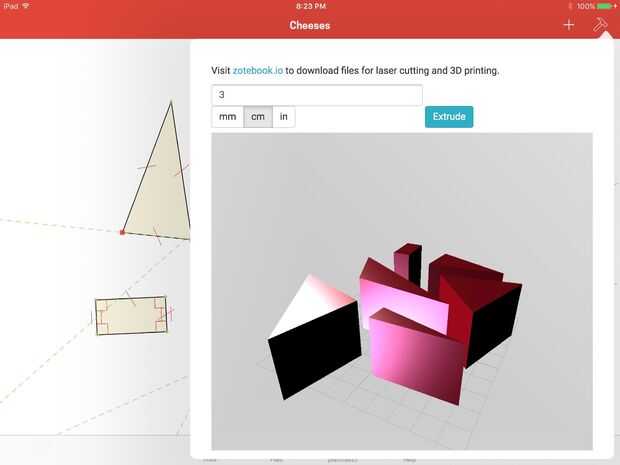Viewport: 620px width, 465px height.
Task: Select the red vertex point on triangle
Action: point(122,232)
